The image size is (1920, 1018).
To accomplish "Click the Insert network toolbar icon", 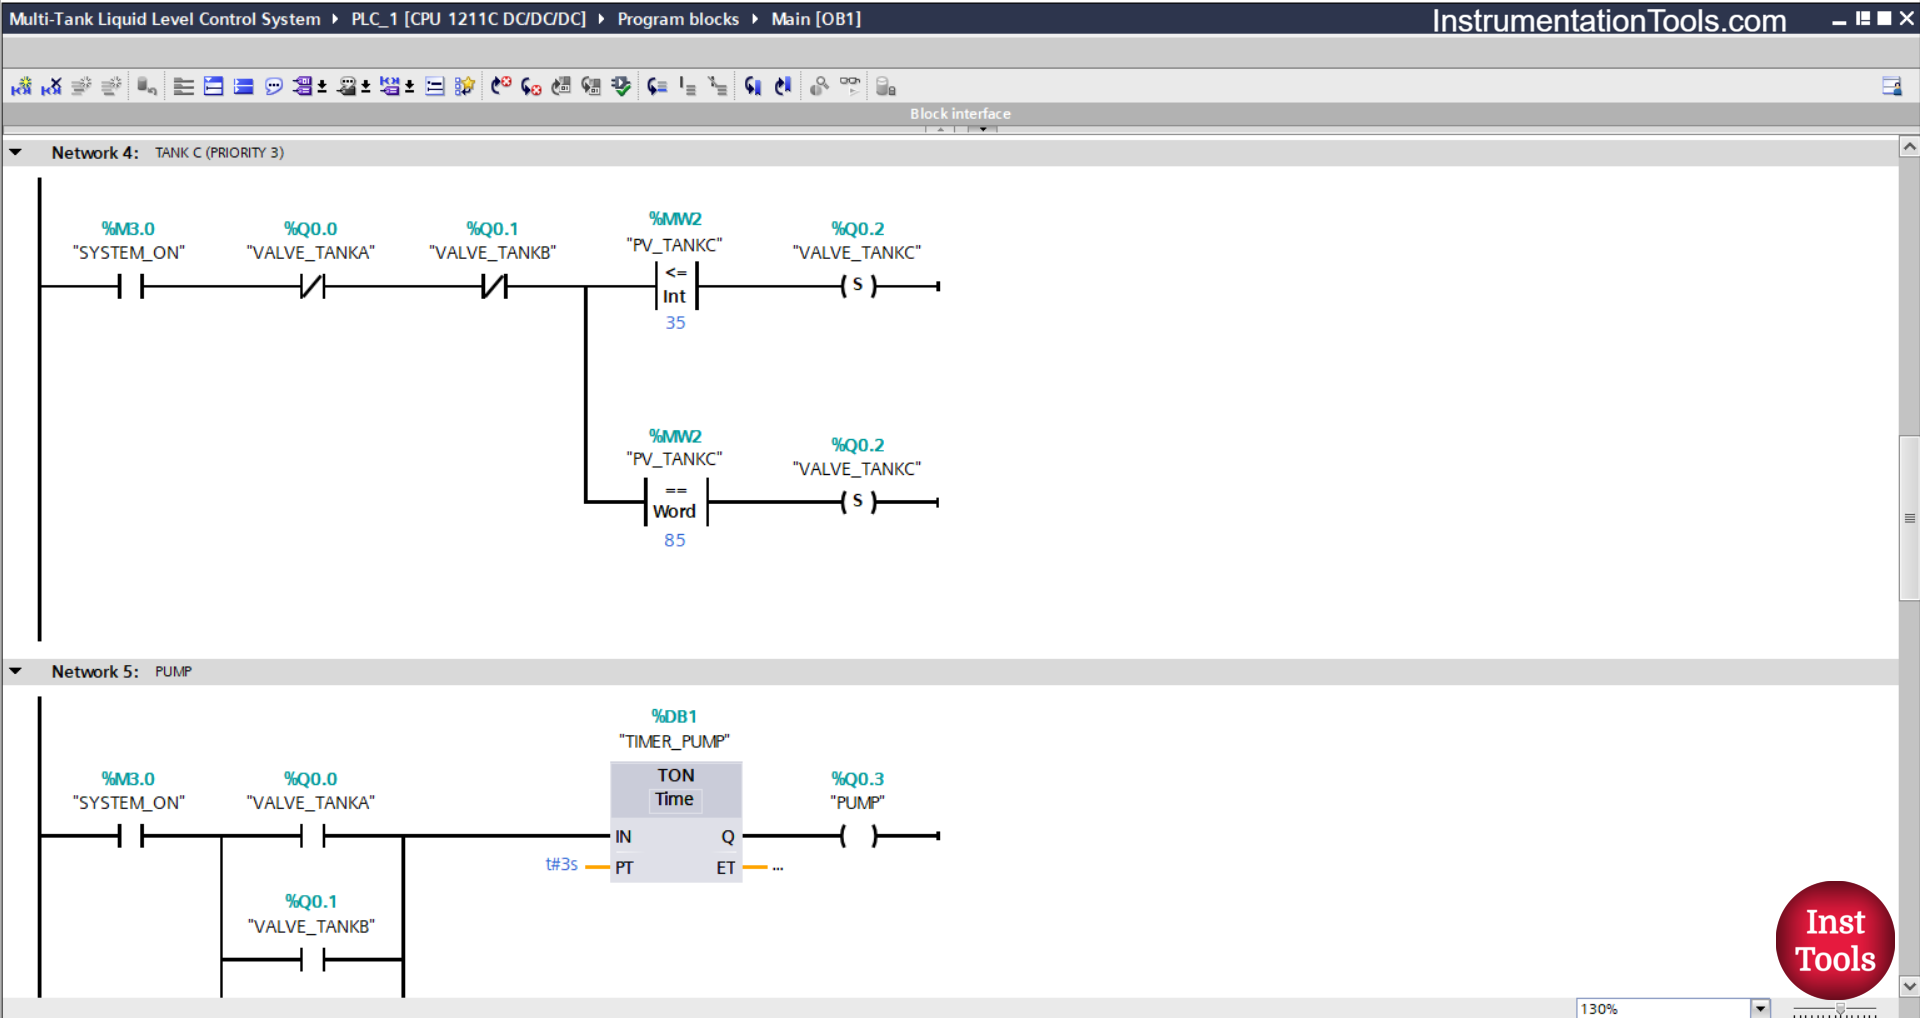I will (21, 87).
